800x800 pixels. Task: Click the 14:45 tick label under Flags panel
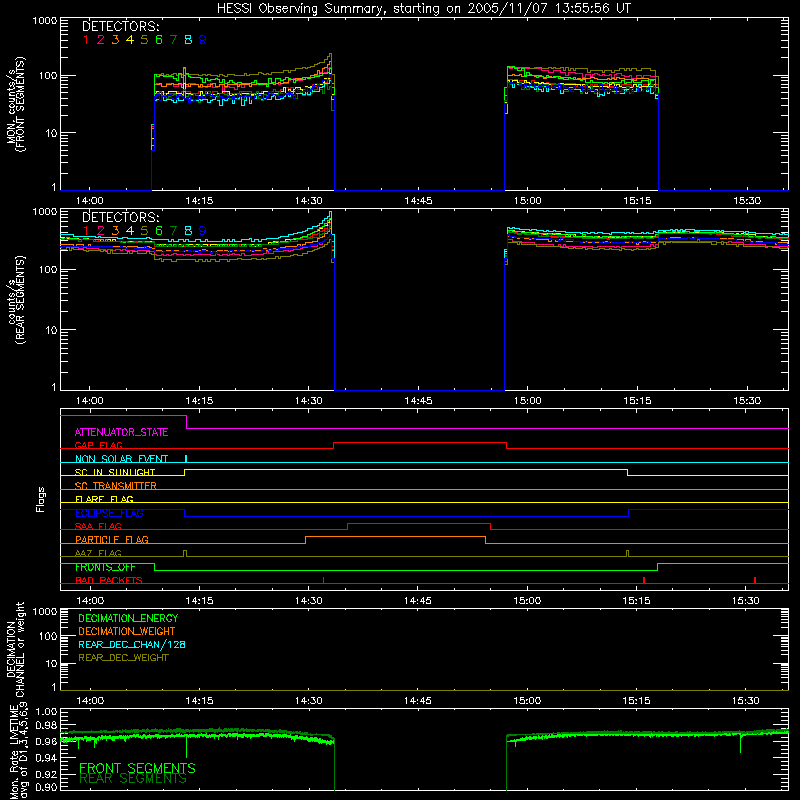pyautogui.click(x=417, y=601)
